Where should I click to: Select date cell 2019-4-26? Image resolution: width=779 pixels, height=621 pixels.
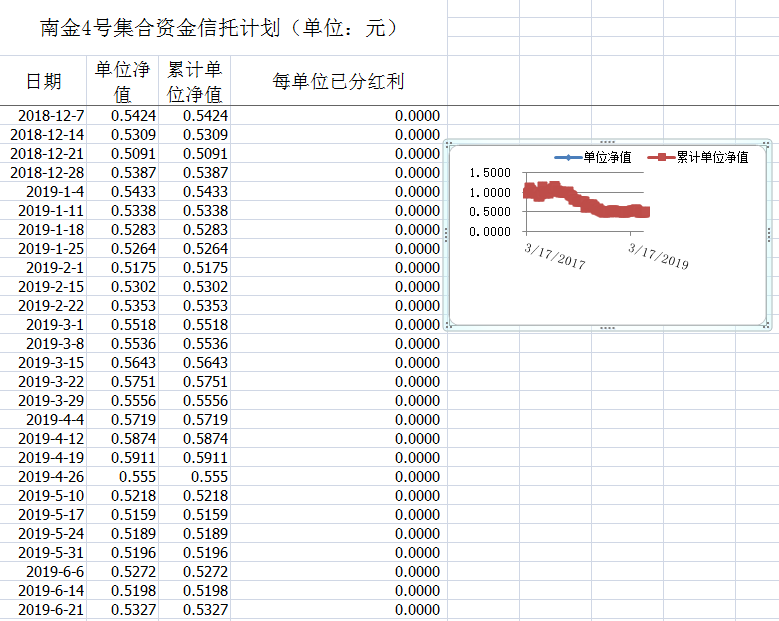(43, 476)
